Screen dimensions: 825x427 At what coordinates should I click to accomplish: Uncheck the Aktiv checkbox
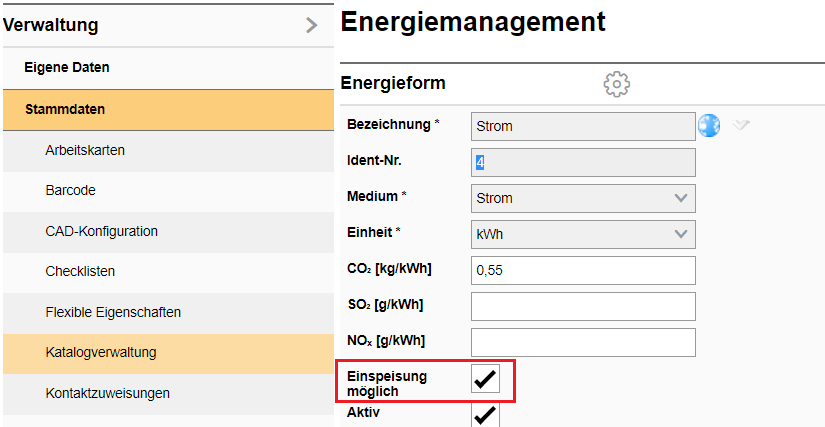pos(485,415)
